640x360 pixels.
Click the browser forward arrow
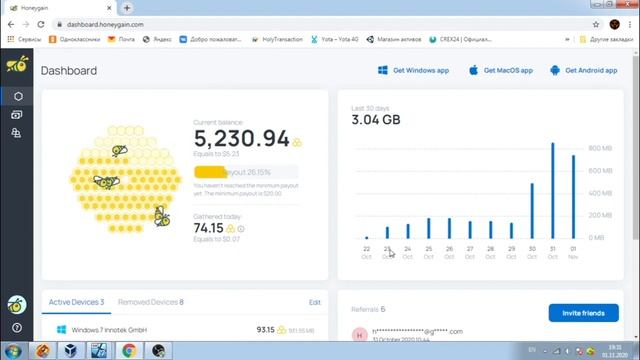[x=26, y=24]
